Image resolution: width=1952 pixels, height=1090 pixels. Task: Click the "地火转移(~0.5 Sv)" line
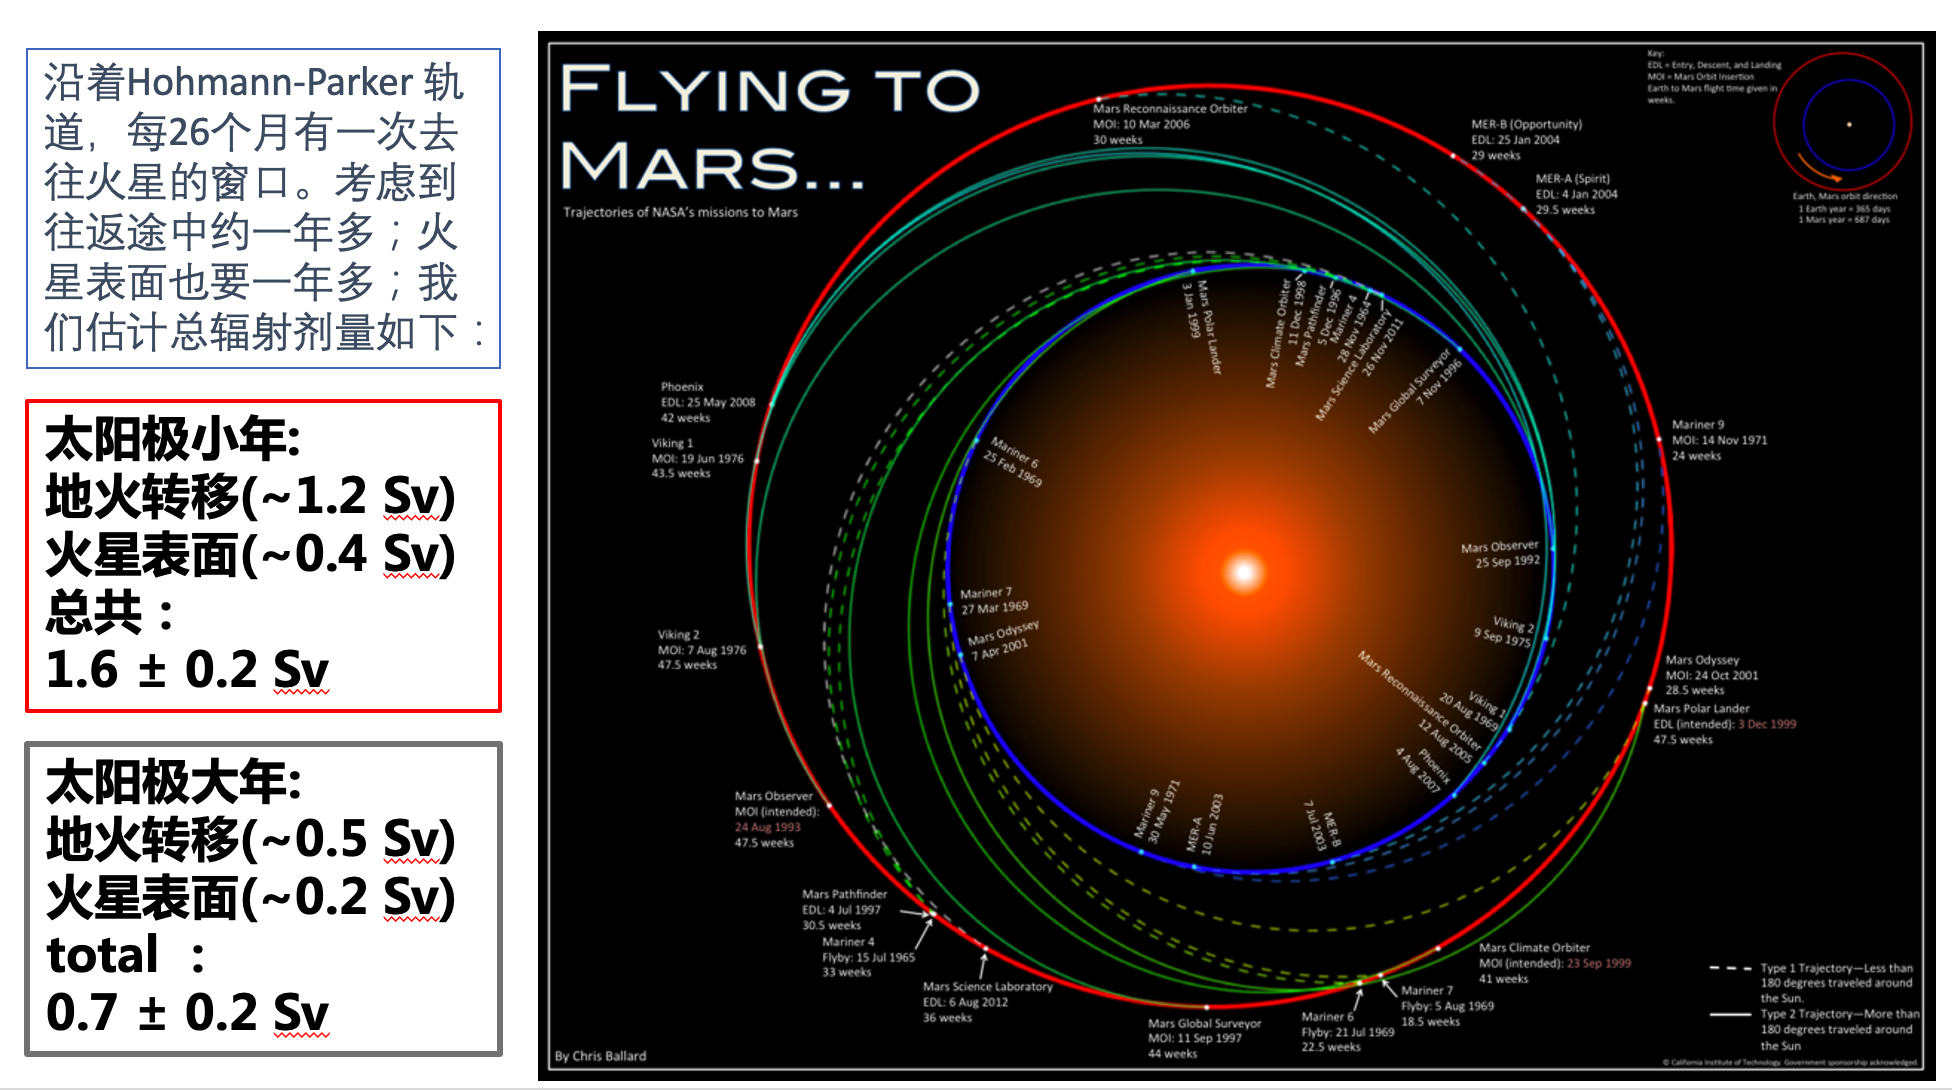250,839
